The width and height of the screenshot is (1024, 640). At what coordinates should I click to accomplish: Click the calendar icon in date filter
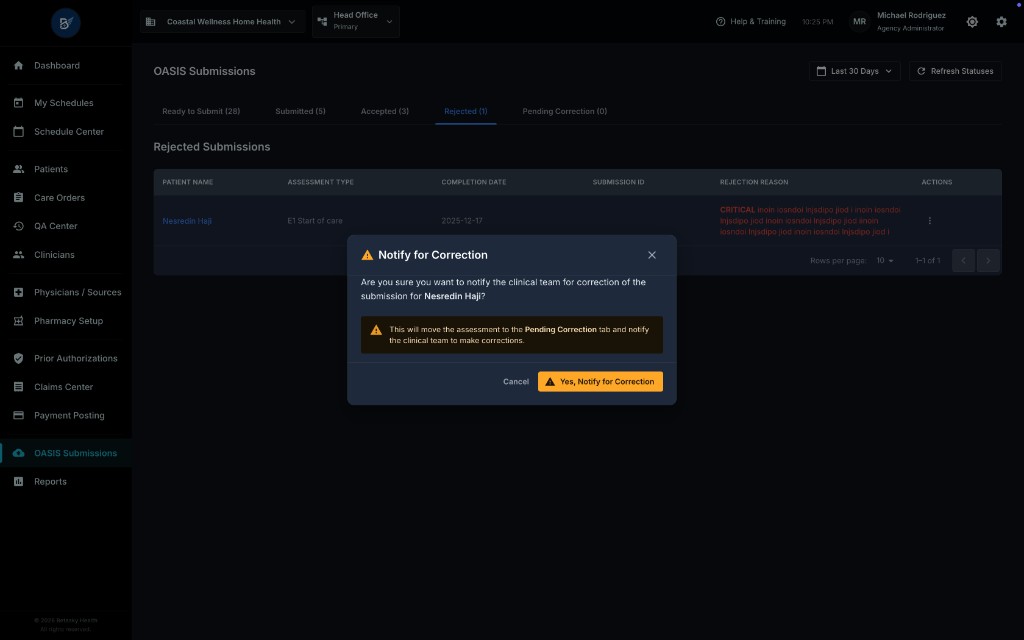pyautogui.click(x=821, y=71)
